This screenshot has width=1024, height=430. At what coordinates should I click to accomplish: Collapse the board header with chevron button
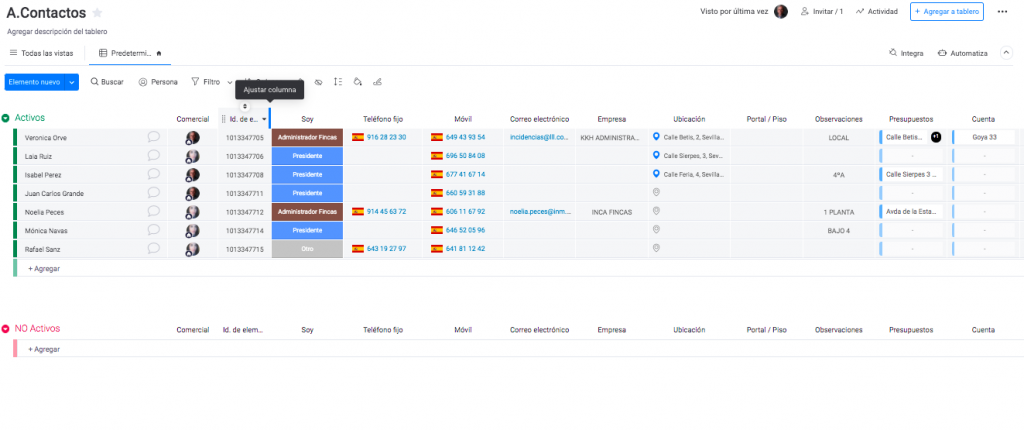pyautogui.click(x=1008, y=53)
